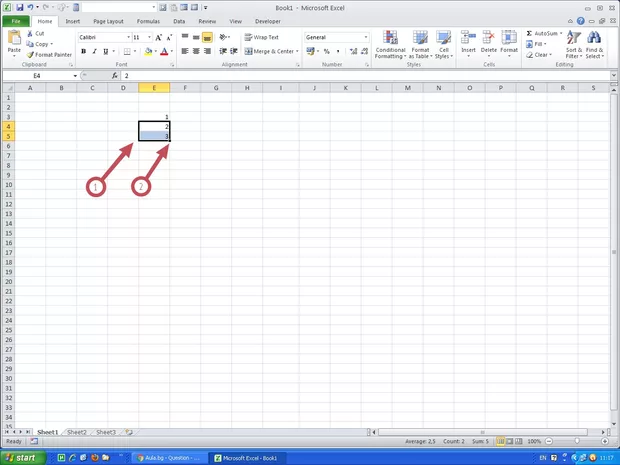This screenshot has height=465, width=620.
Task: Open Excel Help question mark
Action: coord(580,21)
